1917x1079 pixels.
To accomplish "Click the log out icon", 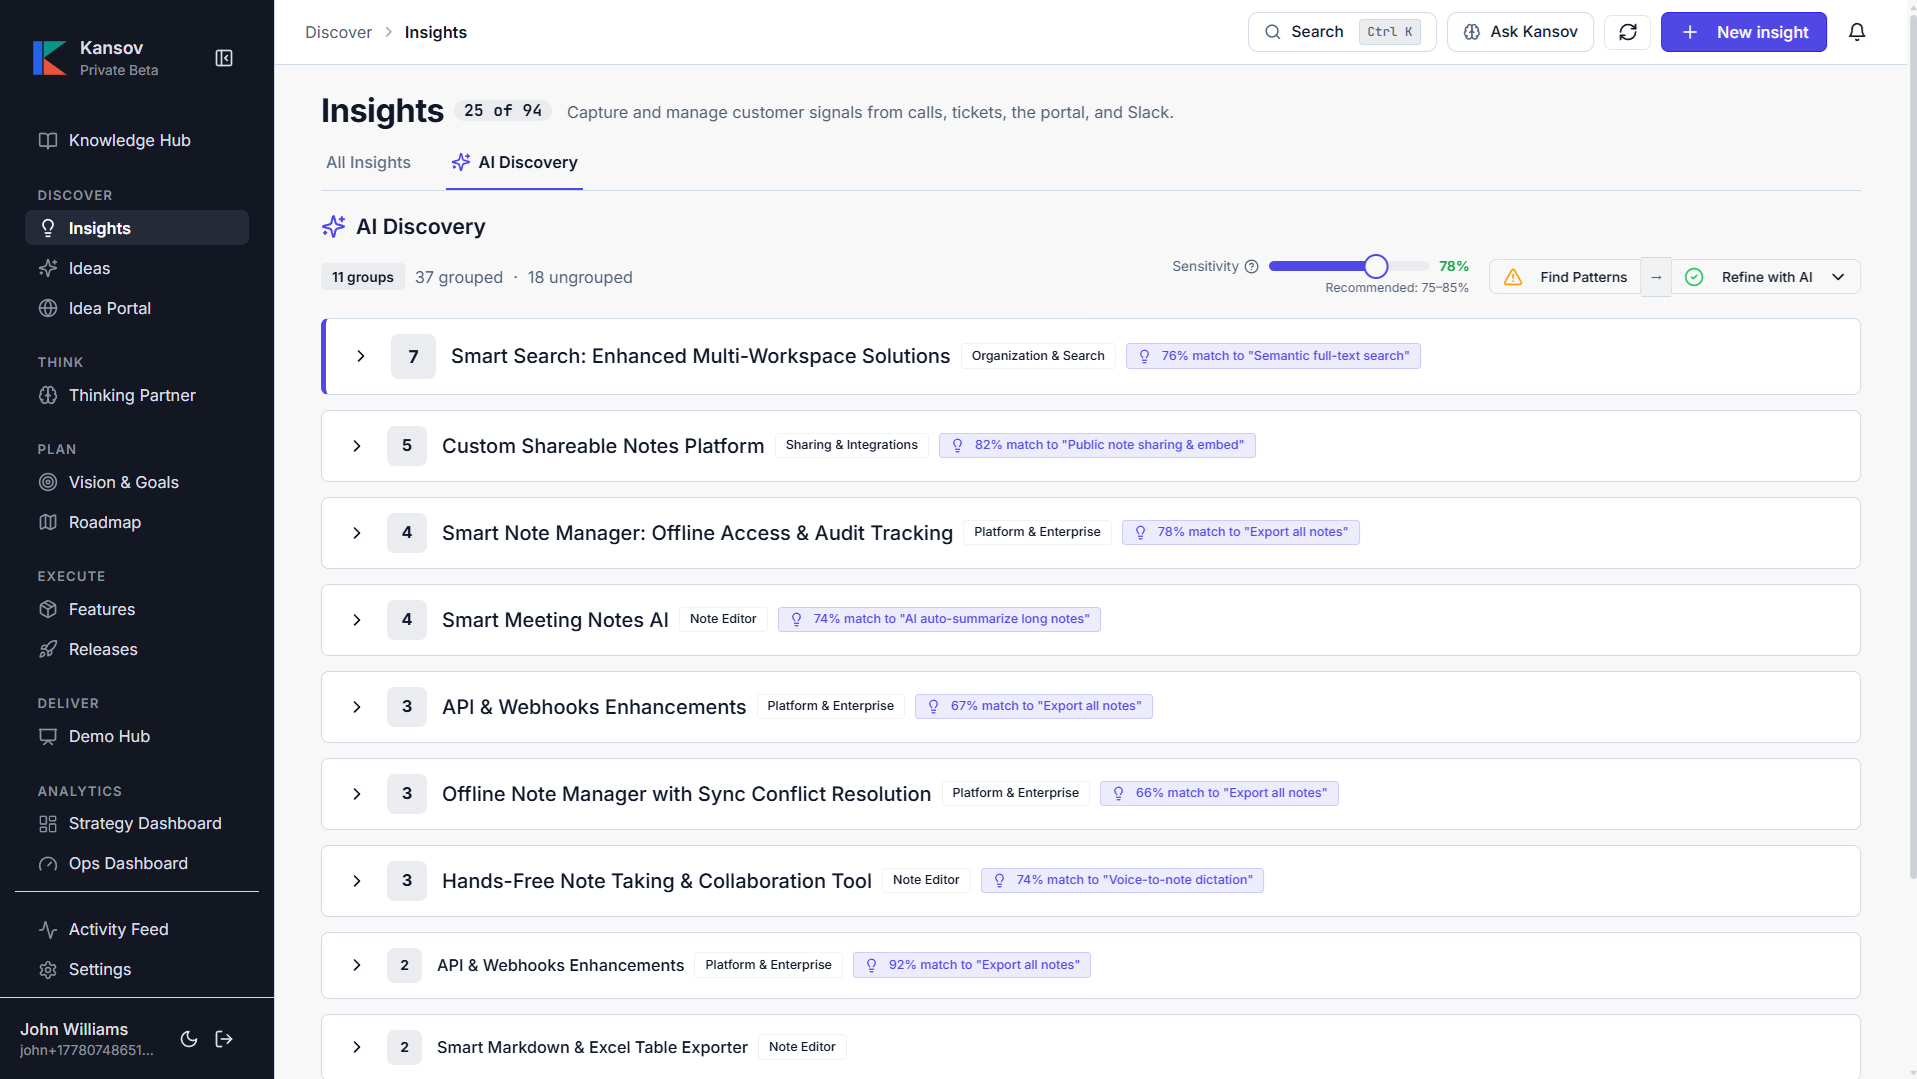I will [224, 1039].
